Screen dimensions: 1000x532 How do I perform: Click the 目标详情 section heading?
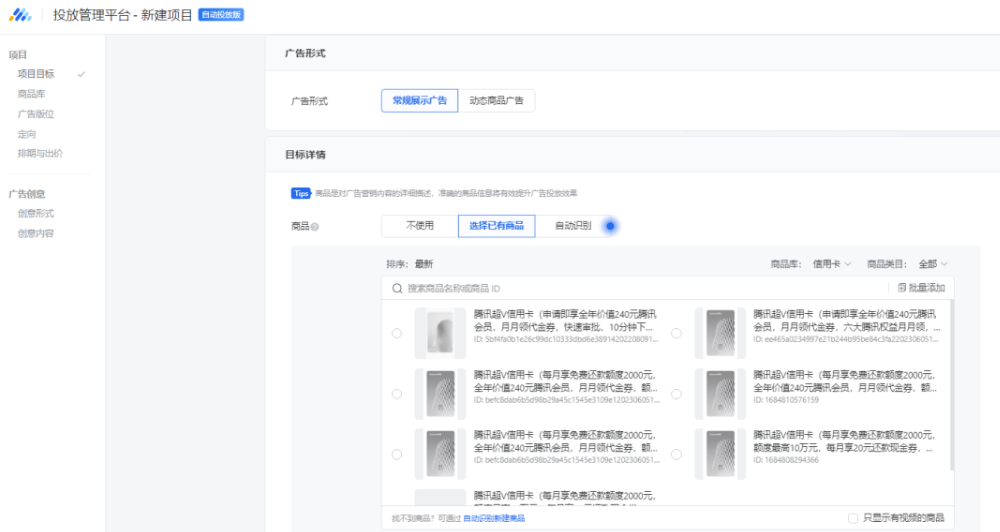click(x=305, y=154)
